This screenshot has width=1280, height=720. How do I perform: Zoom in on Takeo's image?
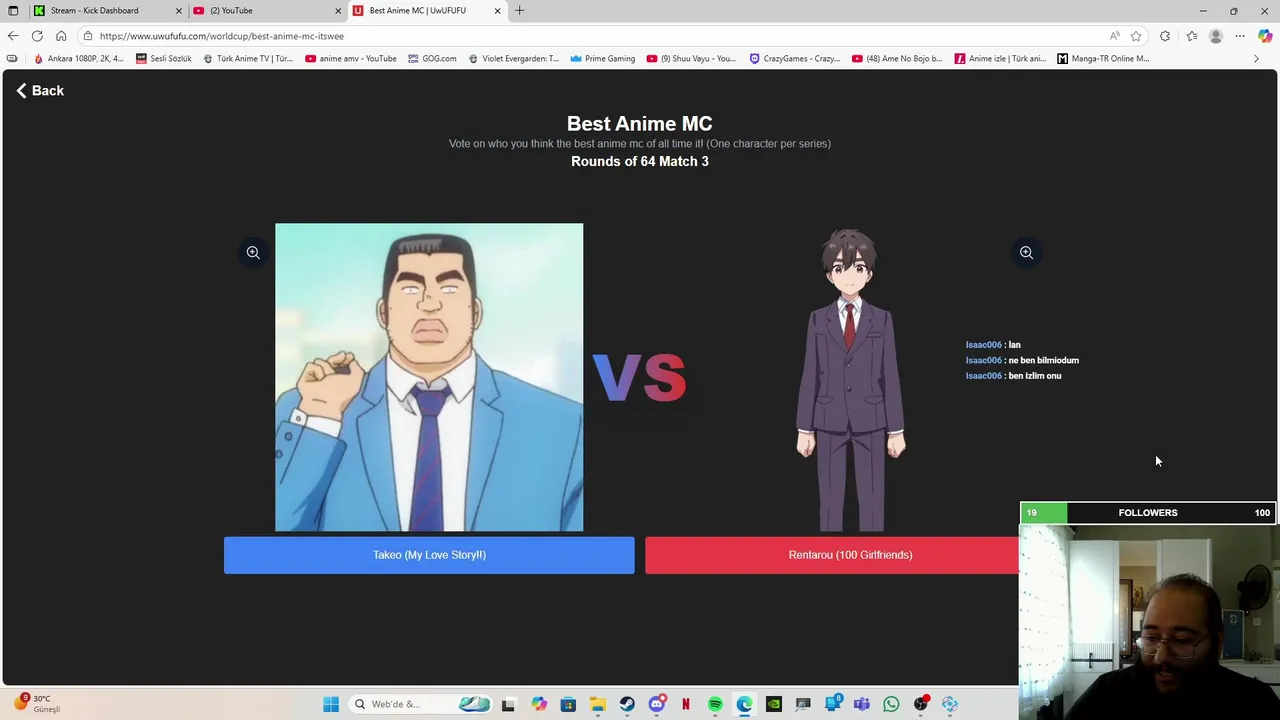pyautogui.click(x=253, y=253)
